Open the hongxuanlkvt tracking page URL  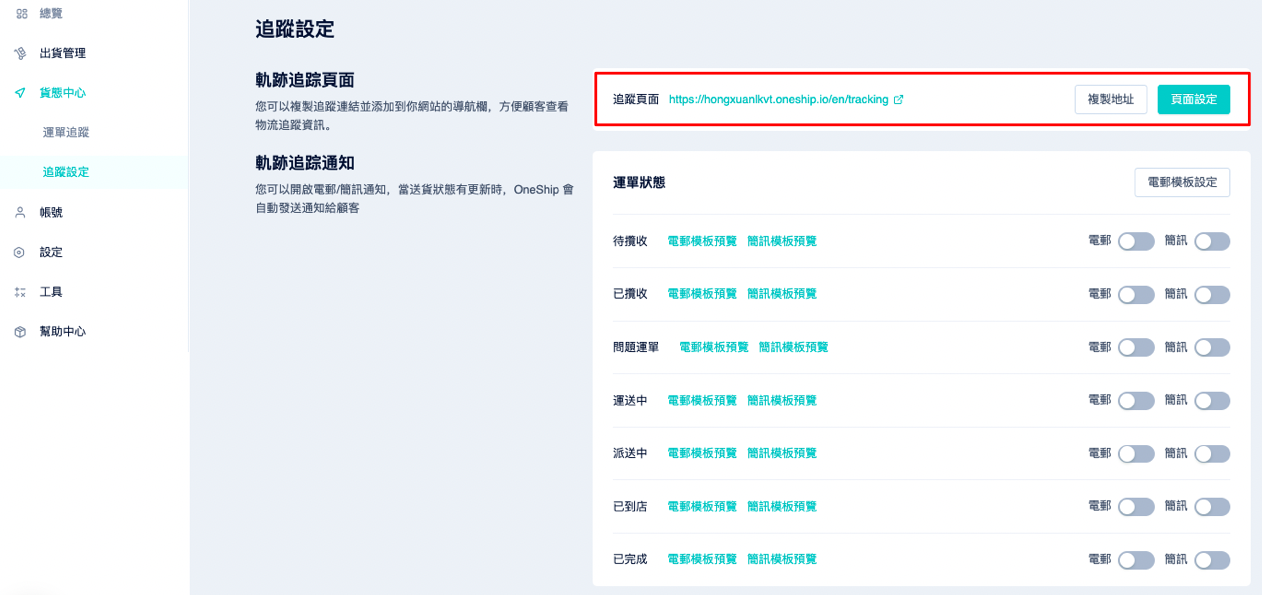coord(778,100)
